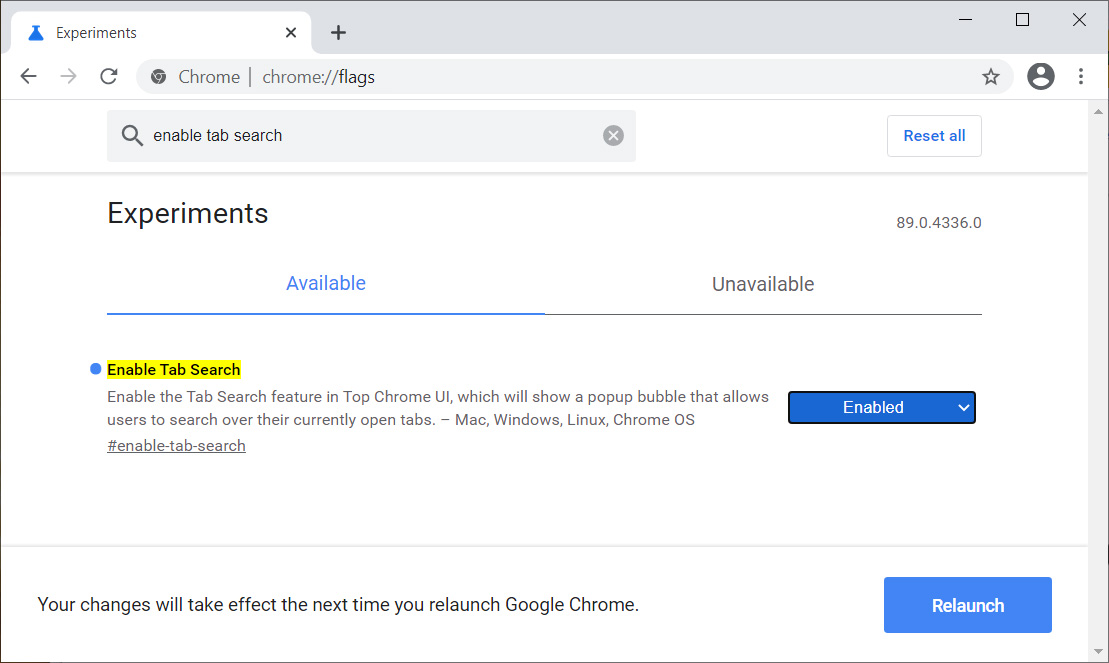1109x663 pixels.
Task: Click the forward navigation arrow
Action: [69, 76]
